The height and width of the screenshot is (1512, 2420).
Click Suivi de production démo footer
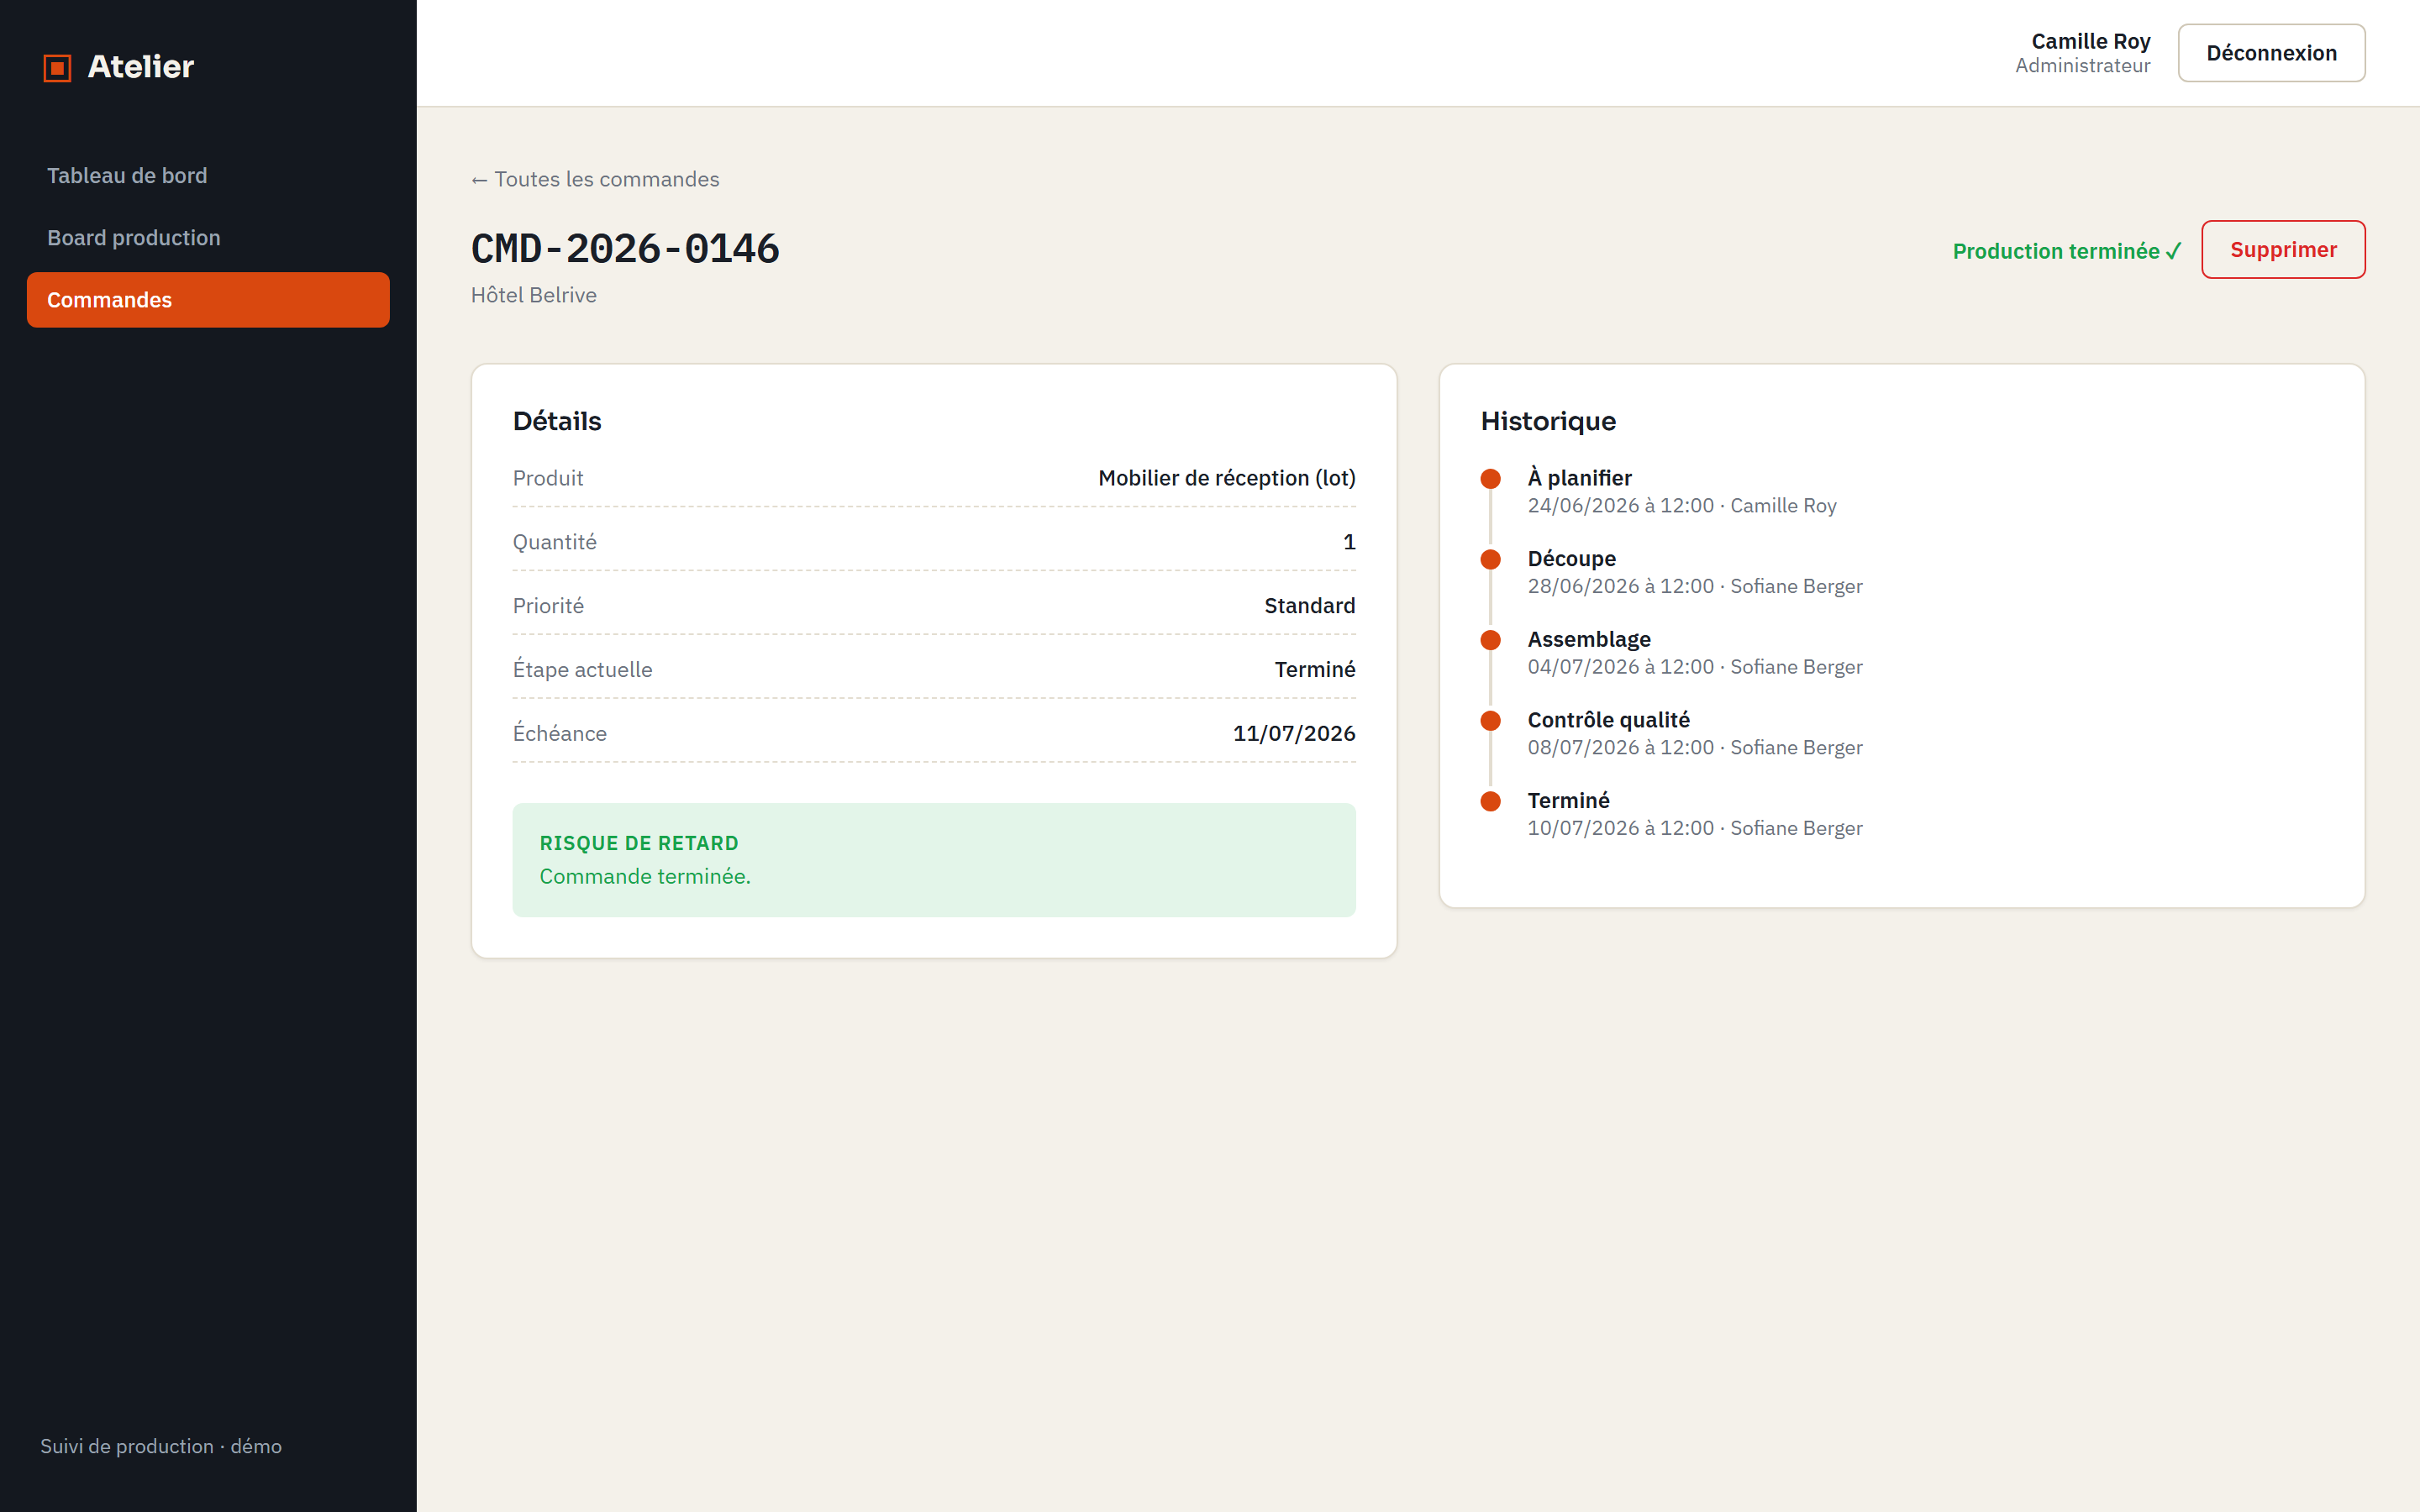(161, 1446)
